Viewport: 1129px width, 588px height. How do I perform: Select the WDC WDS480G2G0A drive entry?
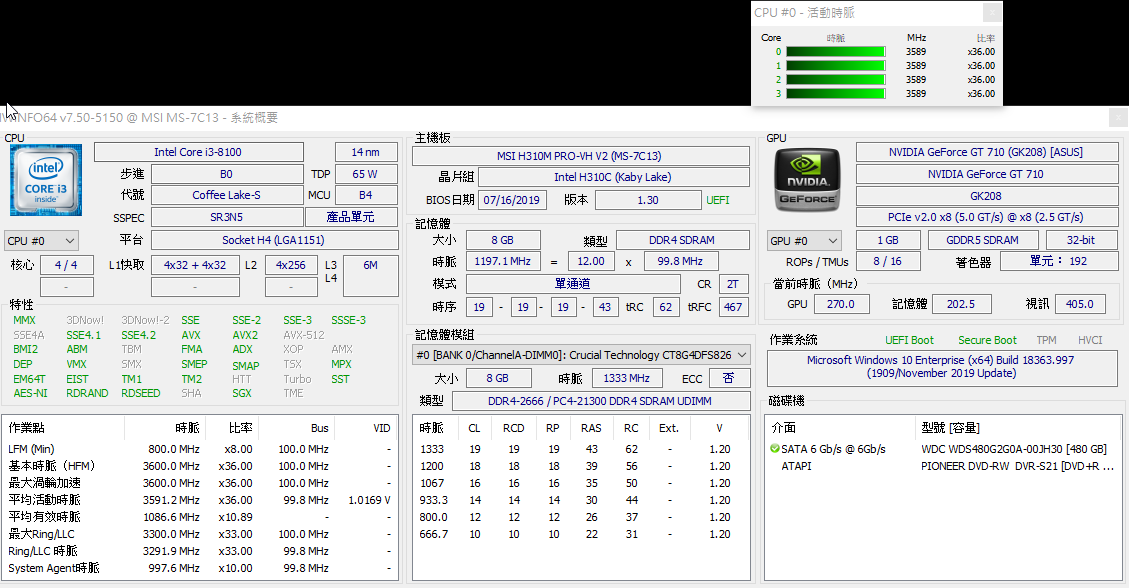[x=1013, y=449]
